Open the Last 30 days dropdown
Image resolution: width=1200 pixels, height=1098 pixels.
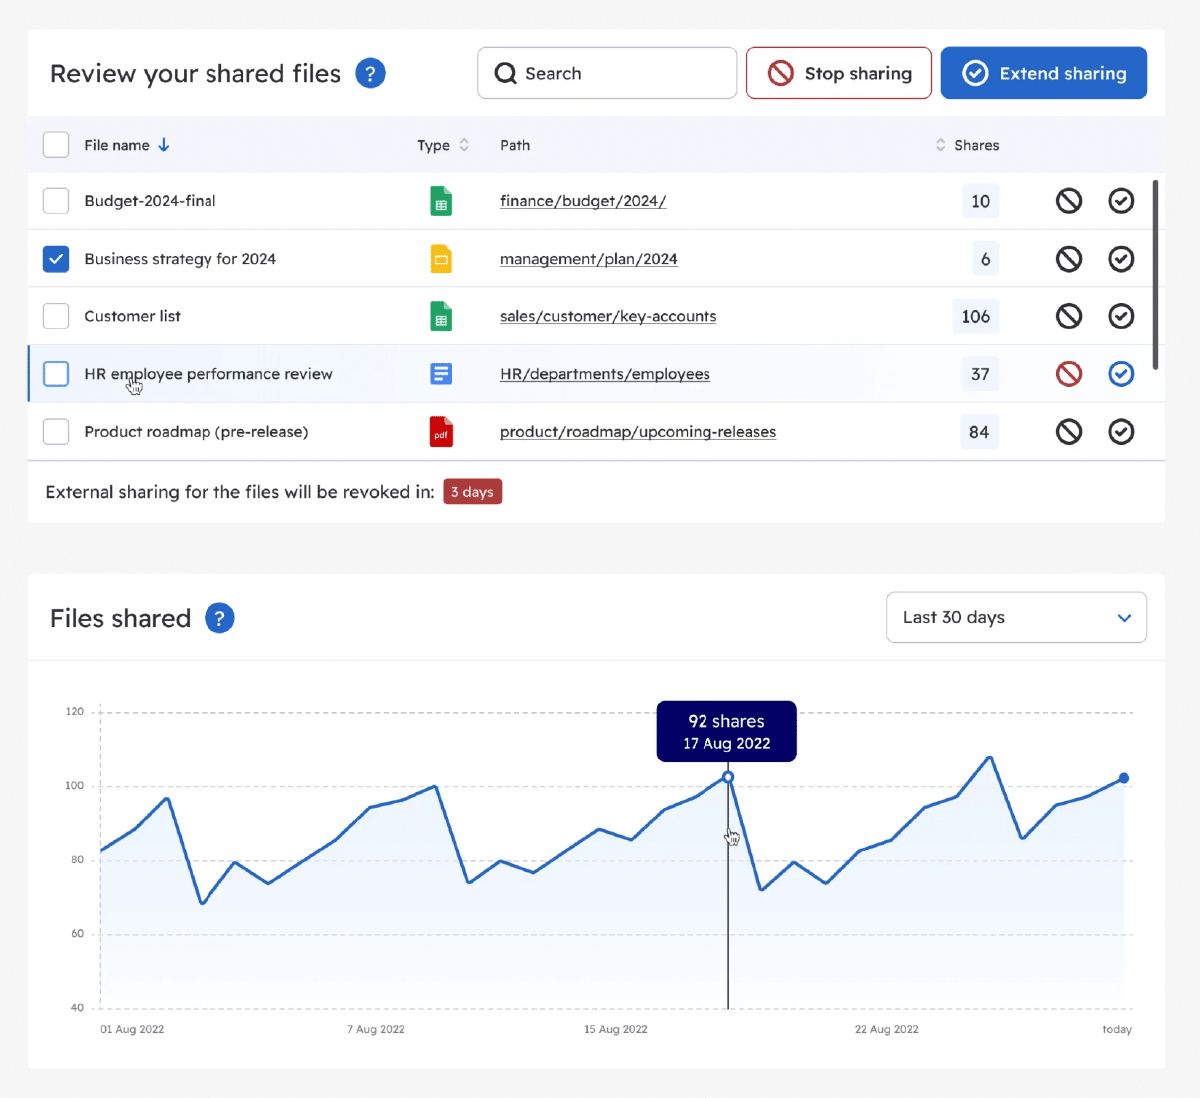tap(1016, 617)
